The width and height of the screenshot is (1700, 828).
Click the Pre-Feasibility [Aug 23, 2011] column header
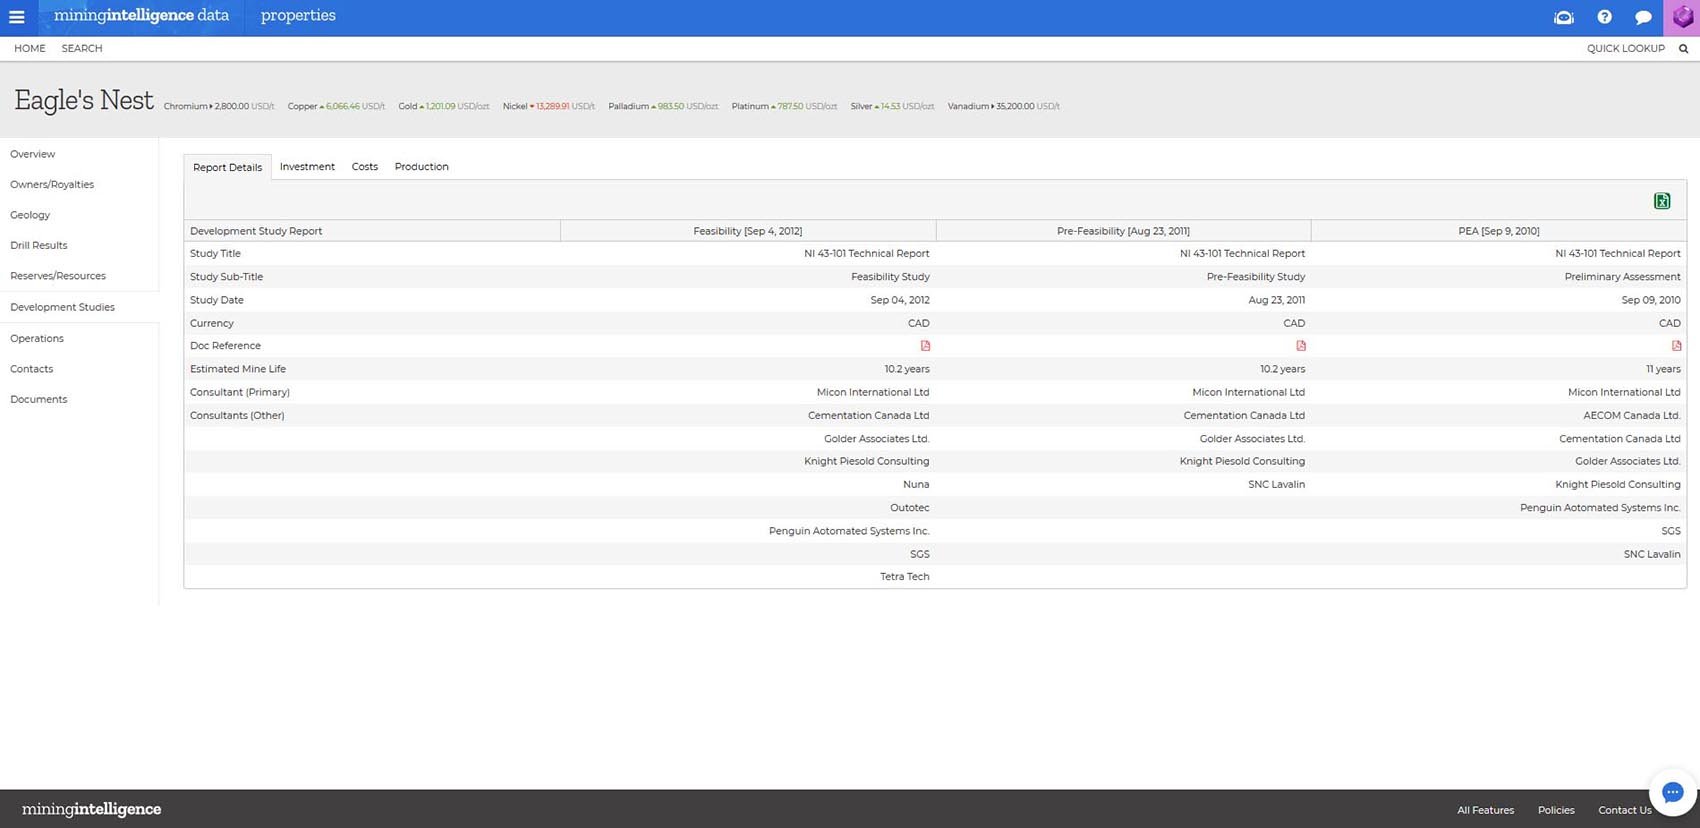(x=1123, y=231)
